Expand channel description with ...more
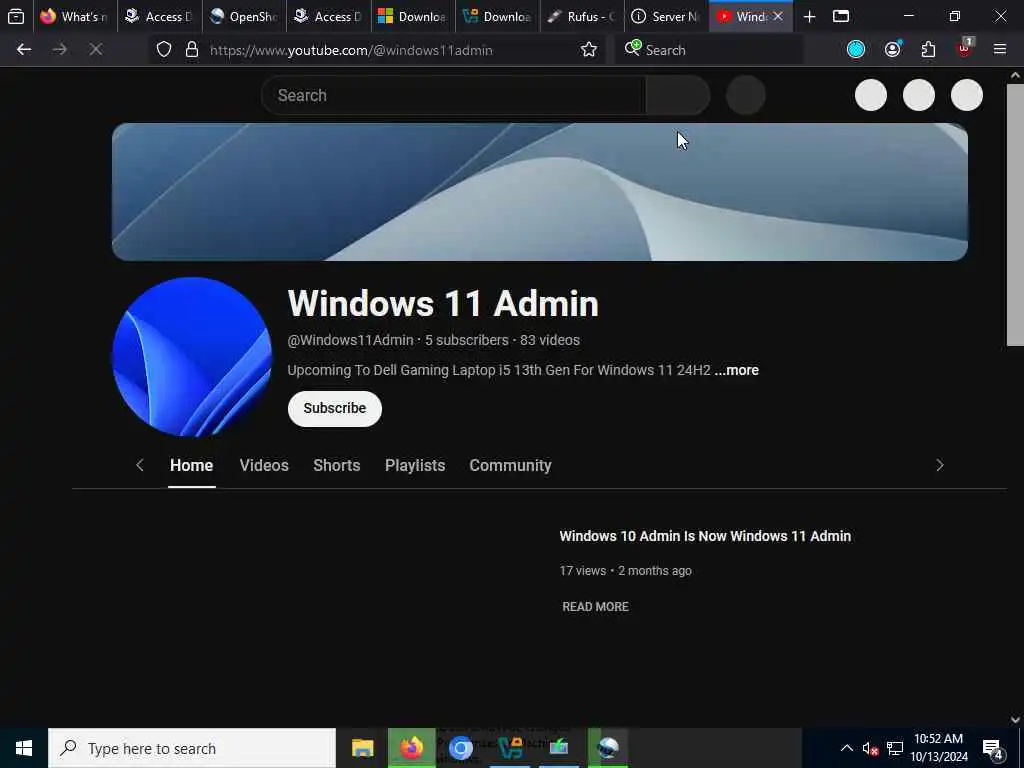 (737, 370)
